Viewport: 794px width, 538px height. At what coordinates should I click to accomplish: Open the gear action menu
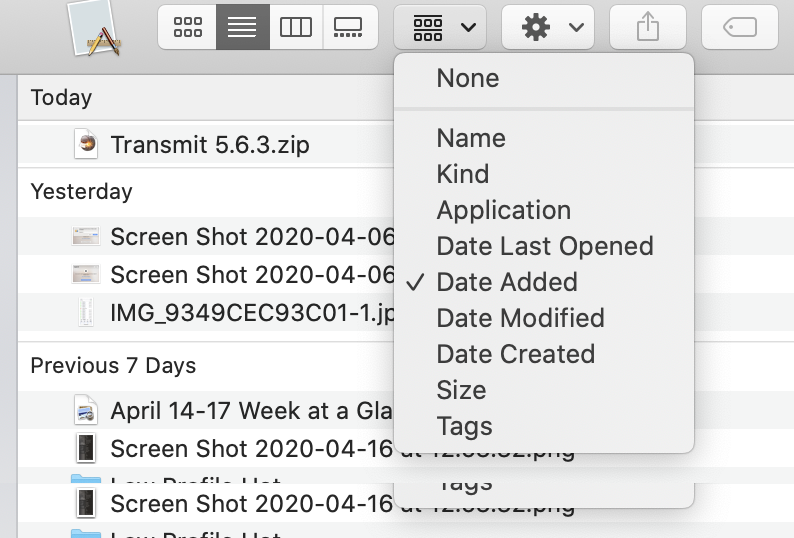(x=548, y=27)
